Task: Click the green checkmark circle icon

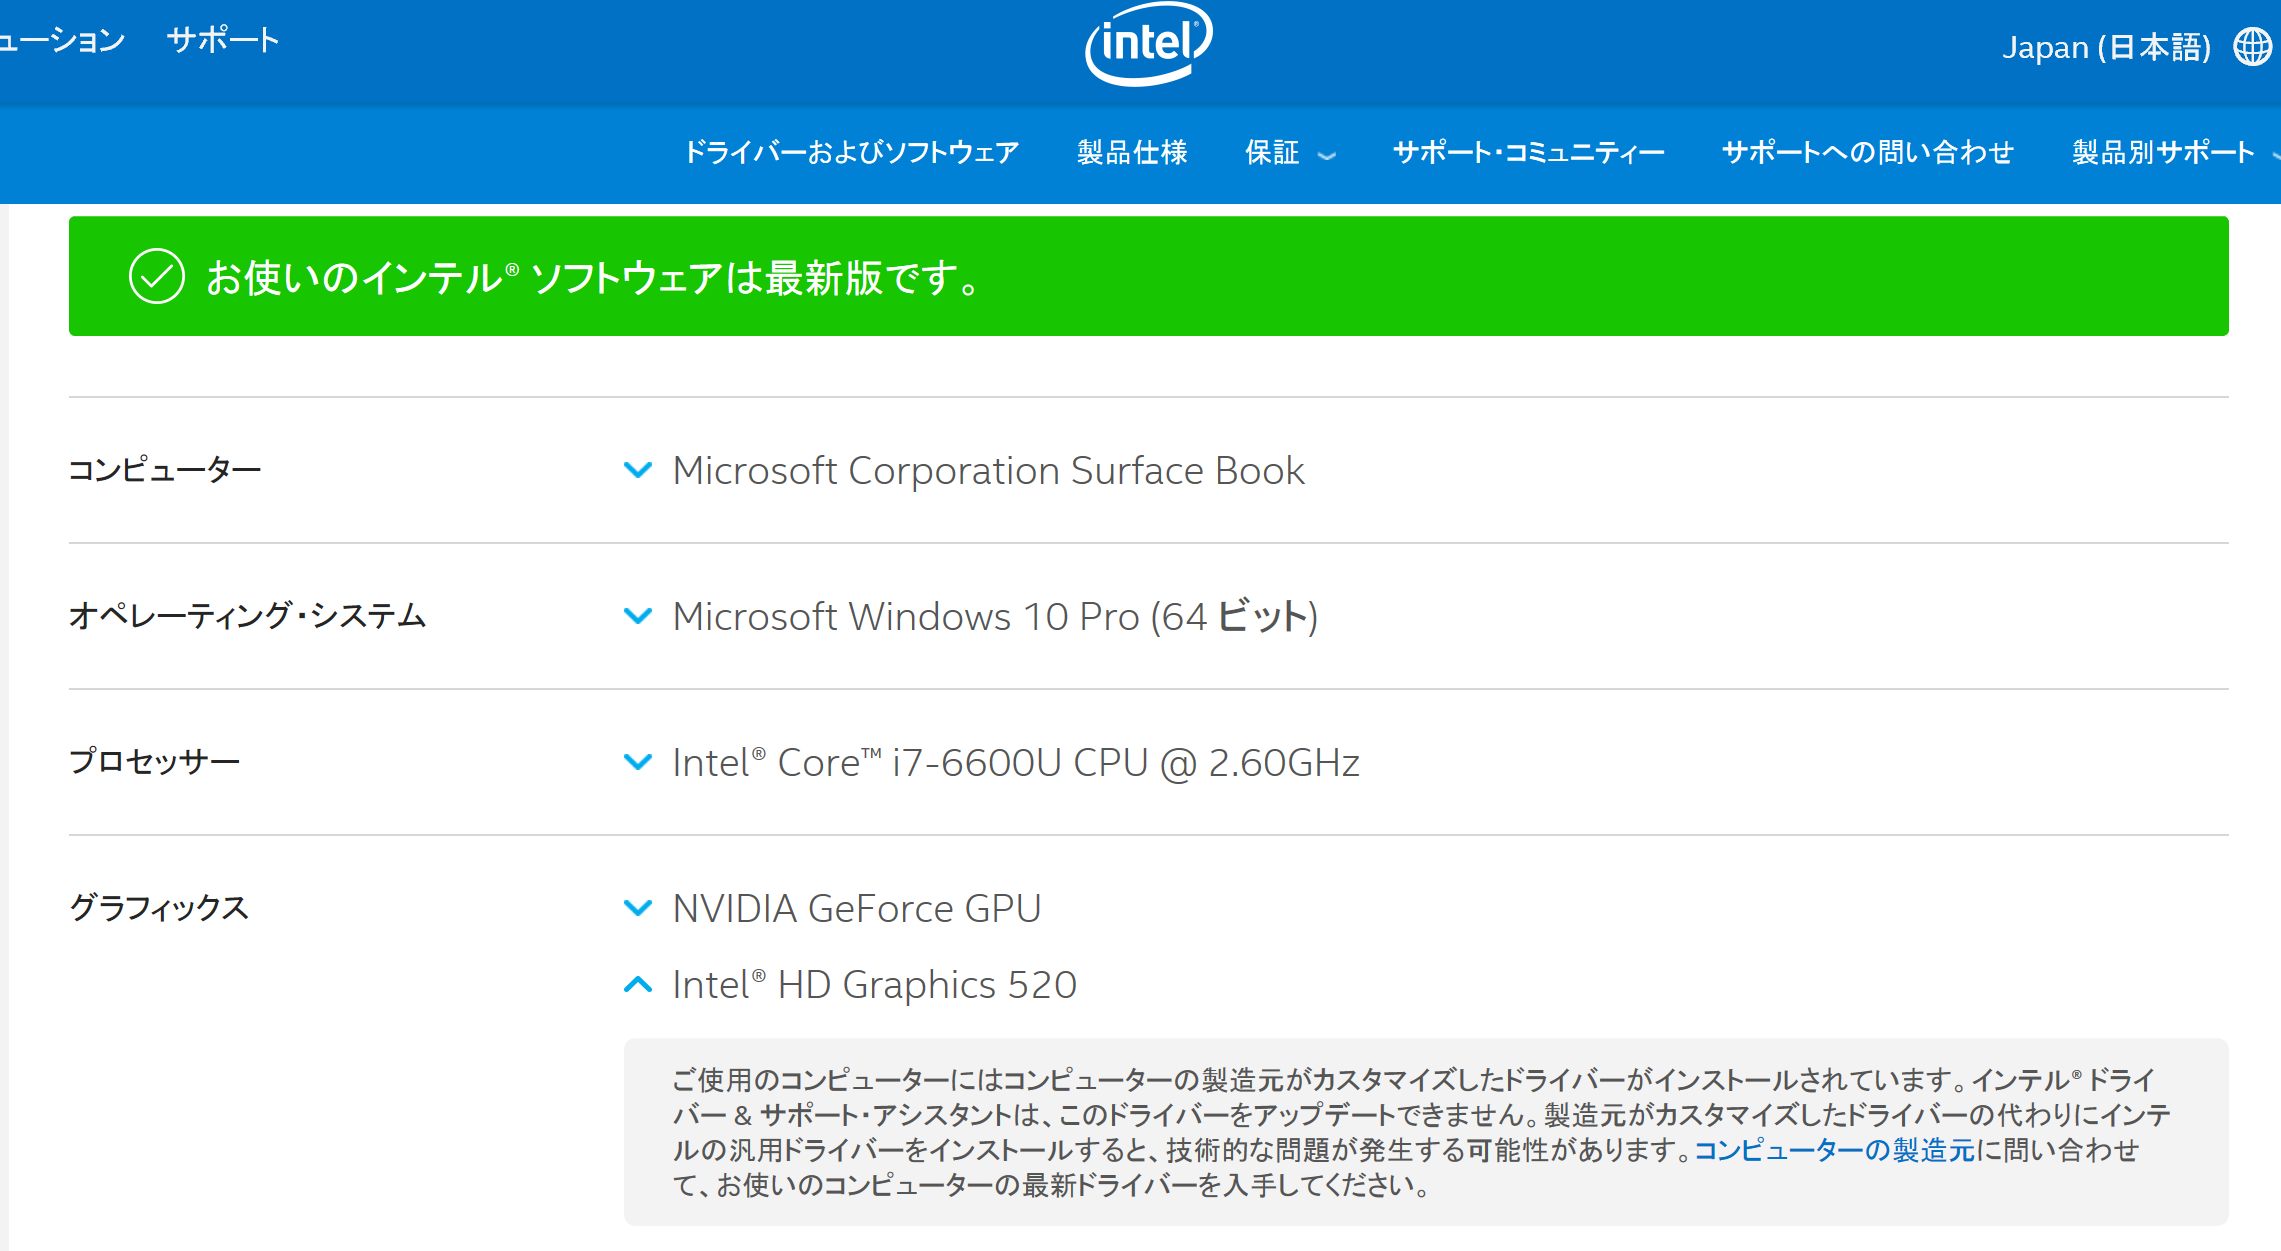Action: (157, 276)
